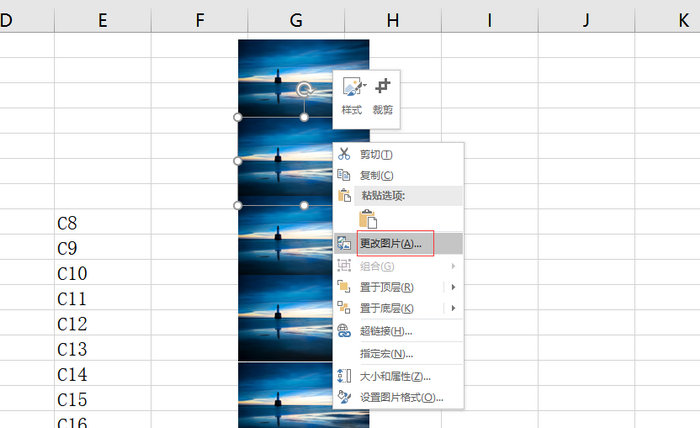The image size is (700, 428).
Task: Open 设置图片格式(O)... menu entry
Action: [399, 397]
